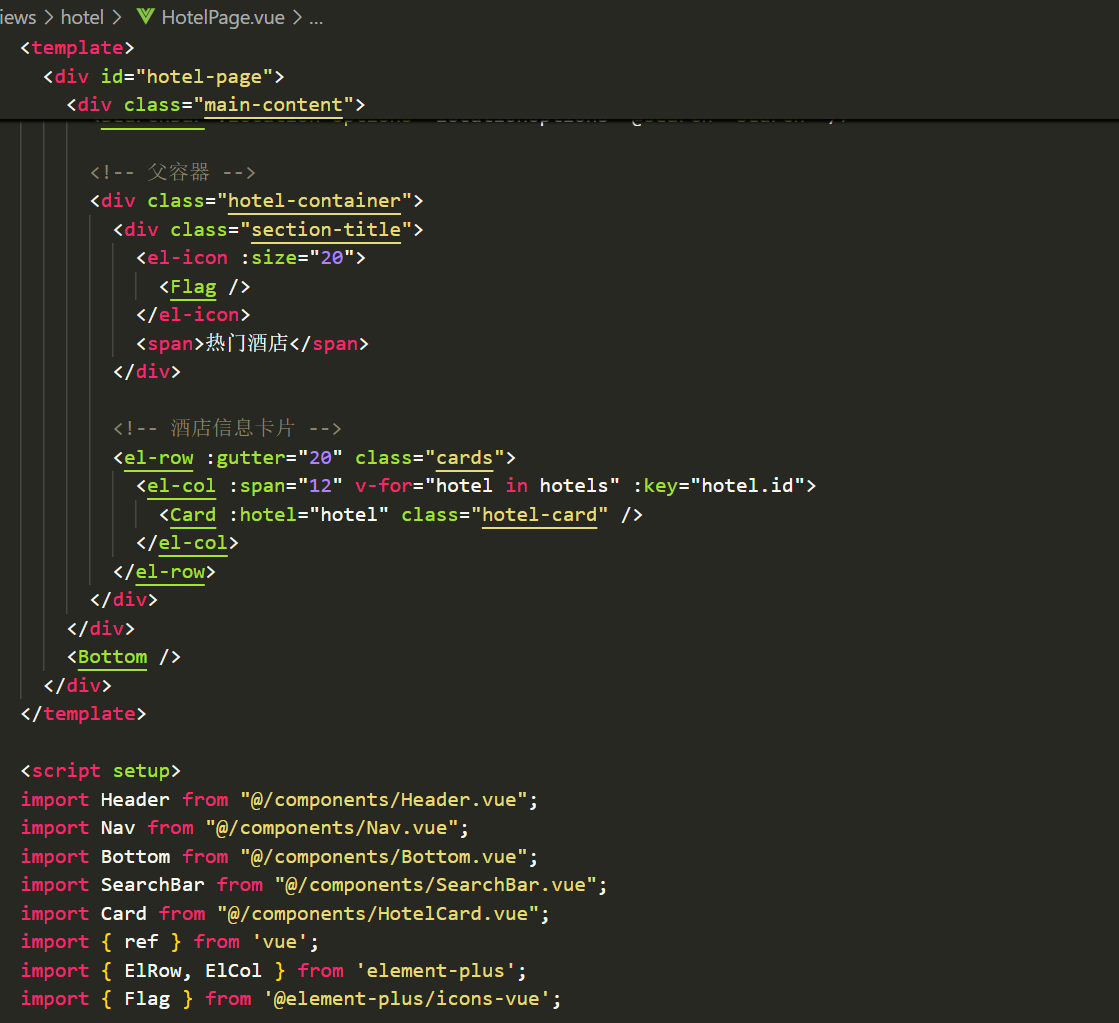1119x1023 pixels.
Task: Open the HotelPage.vue breadcrumb item
Action: pyautogui.click(x=223, y=17)
